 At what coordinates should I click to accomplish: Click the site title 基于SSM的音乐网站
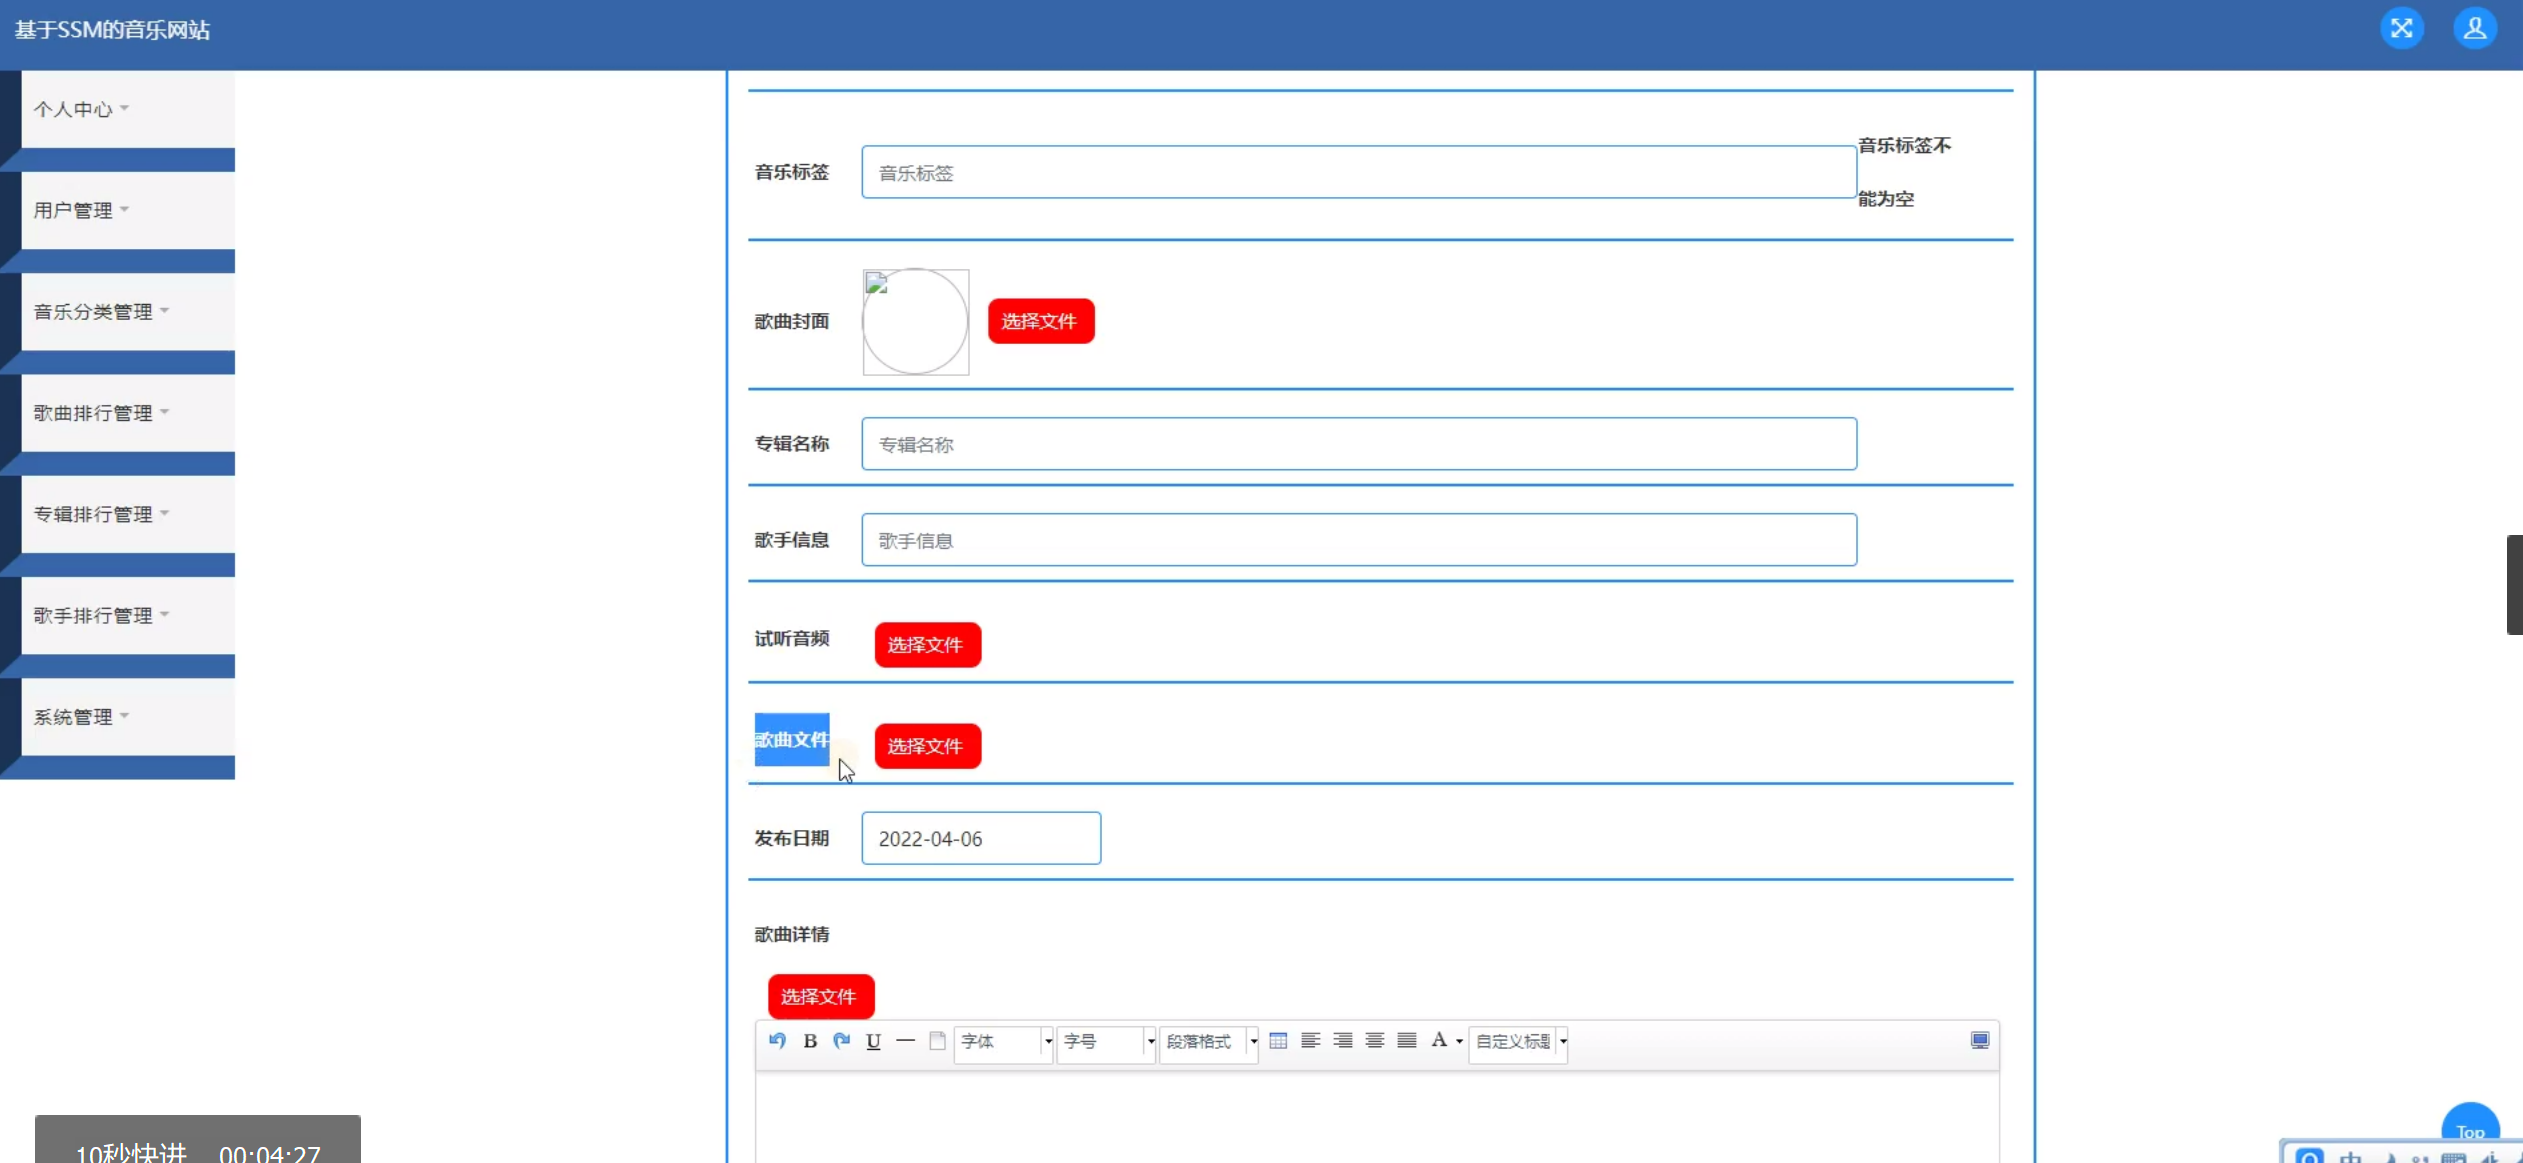pos(112,30)
